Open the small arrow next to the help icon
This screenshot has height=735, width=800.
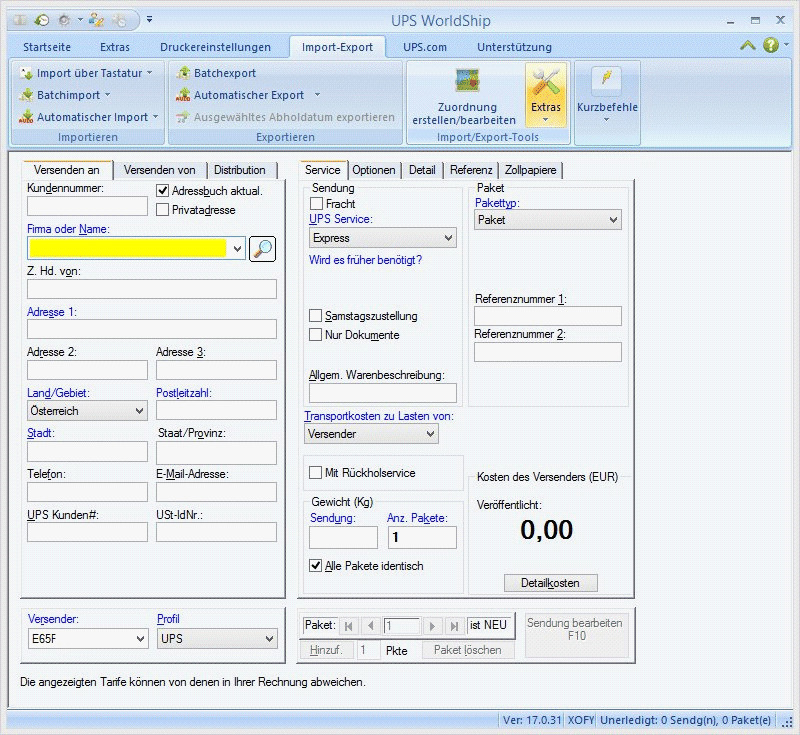[786, 45]
